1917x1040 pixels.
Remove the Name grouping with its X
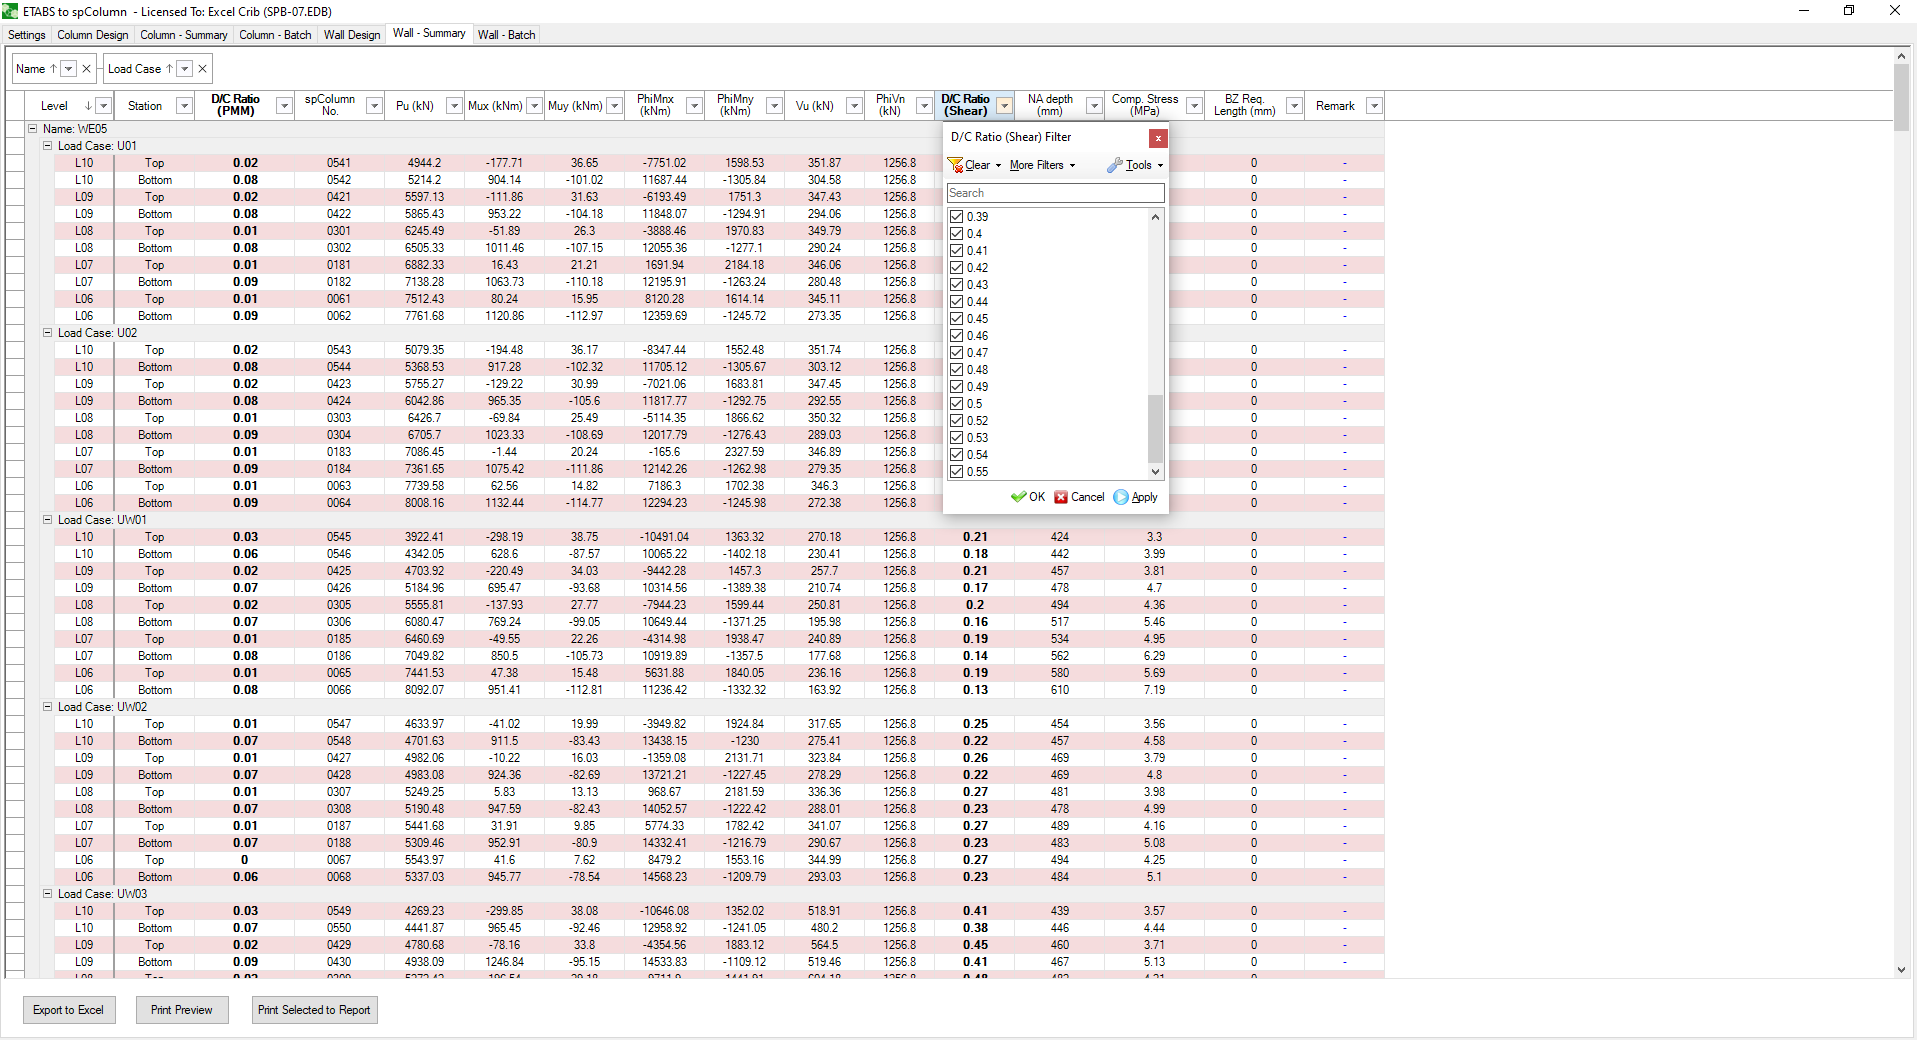pyautogui.click(x=86, y=69)
